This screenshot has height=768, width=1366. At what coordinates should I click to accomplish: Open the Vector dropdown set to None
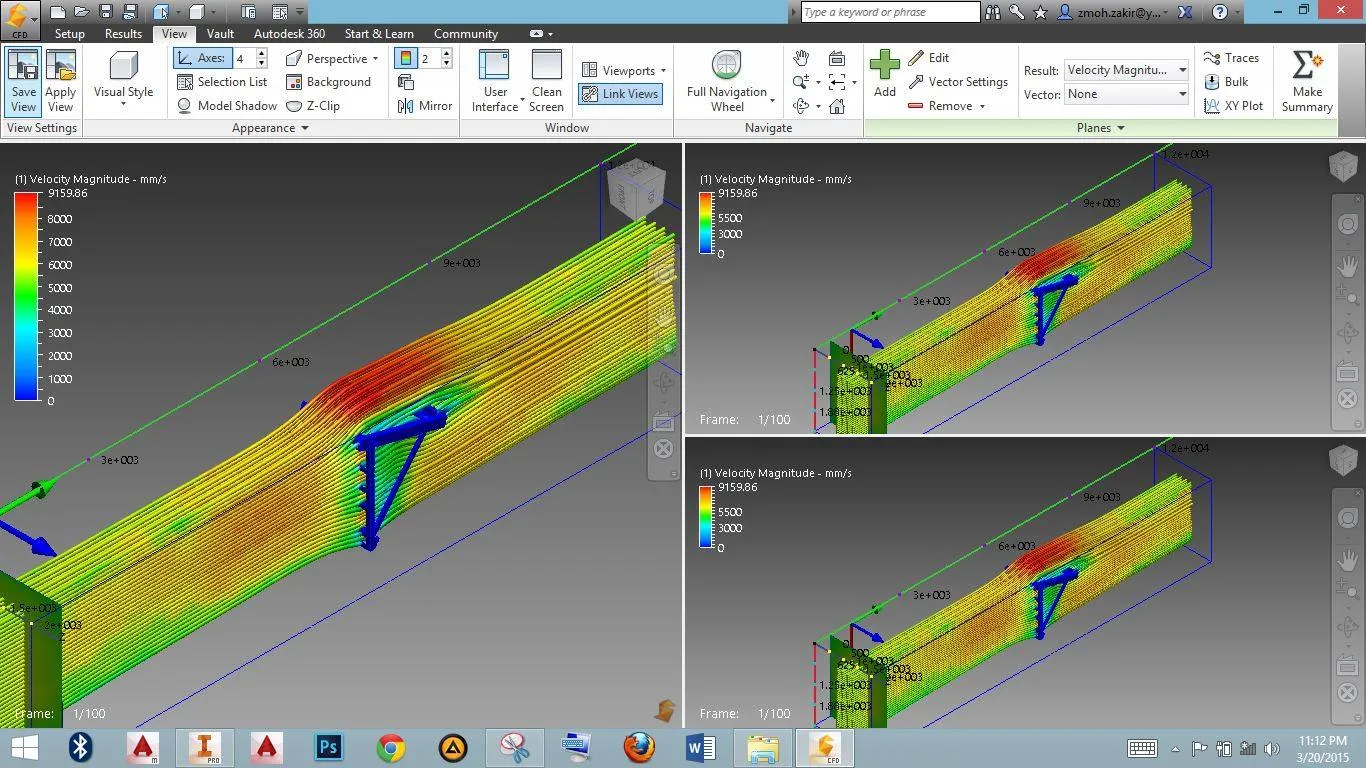coord(1126,94)
